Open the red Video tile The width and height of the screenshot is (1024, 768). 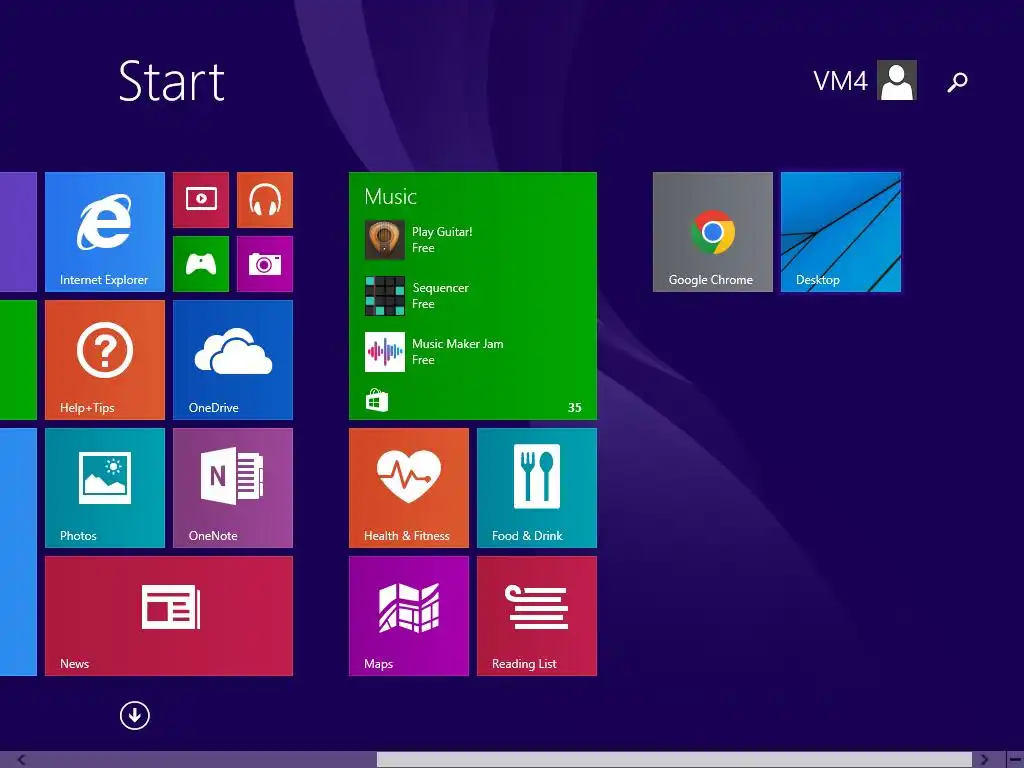click(x=201, y=200)
